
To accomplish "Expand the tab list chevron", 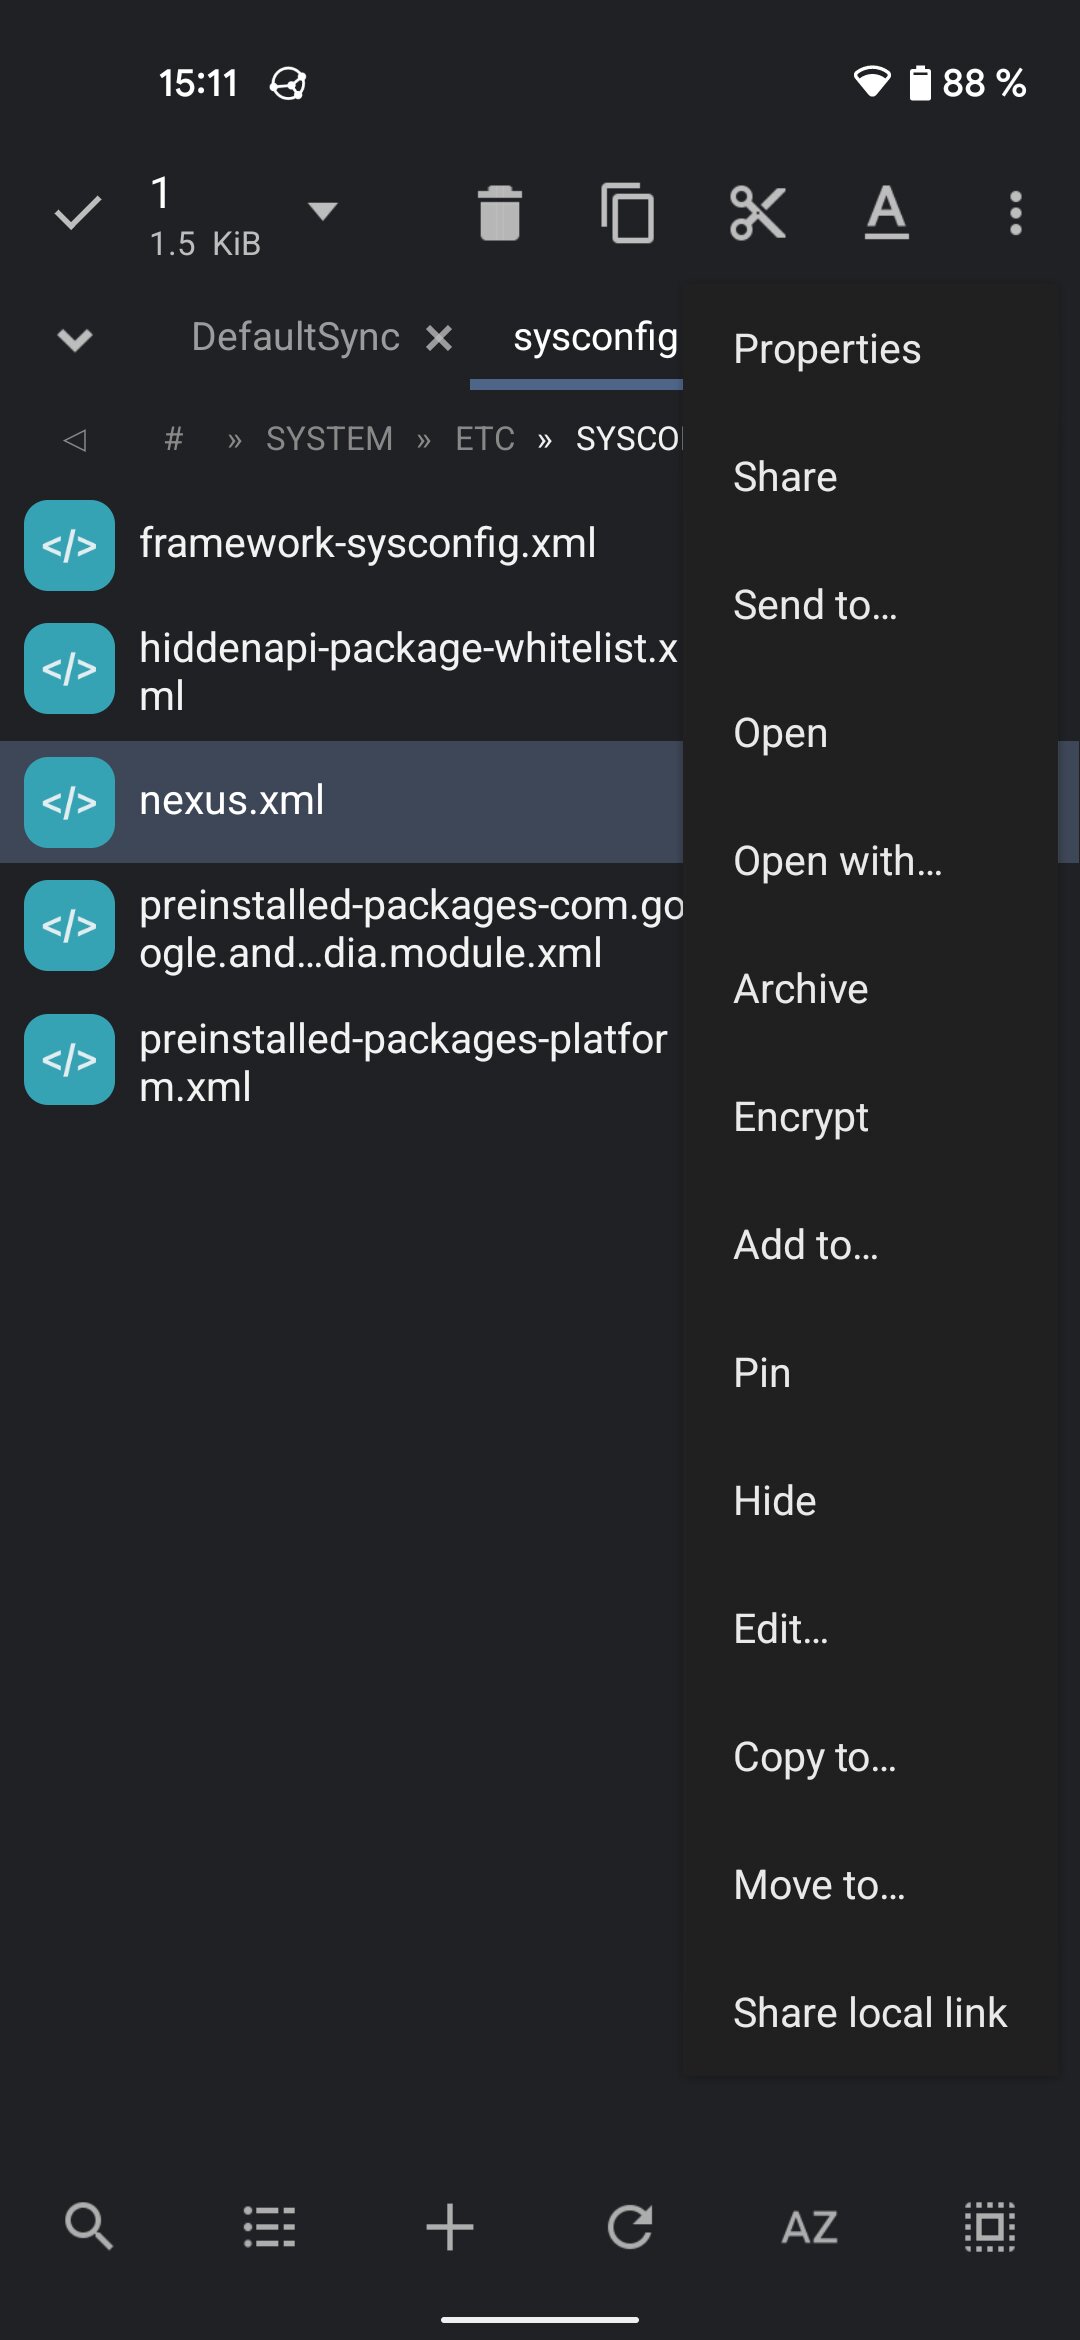I will pyautogui.click(x=75, y=340).
